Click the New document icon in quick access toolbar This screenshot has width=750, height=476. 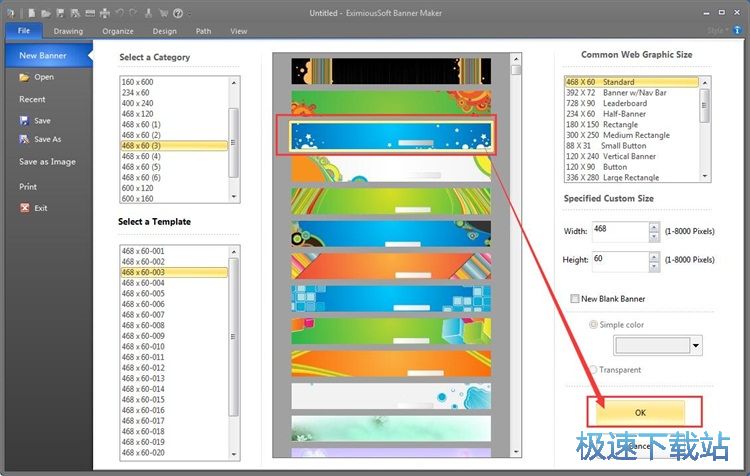click(31, 13)
